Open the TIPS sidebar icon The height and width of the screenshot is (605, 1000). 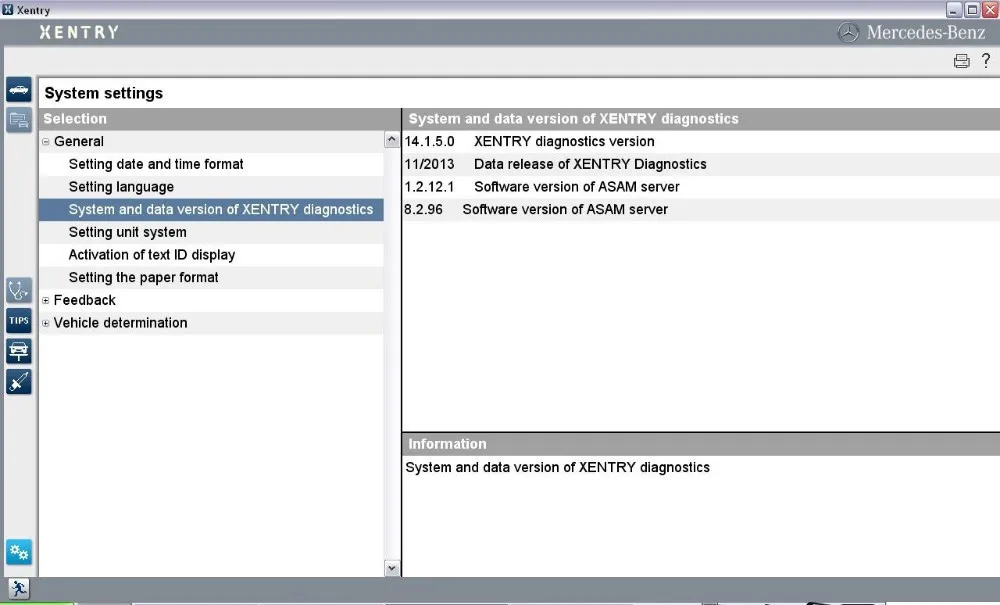(18, 321)
